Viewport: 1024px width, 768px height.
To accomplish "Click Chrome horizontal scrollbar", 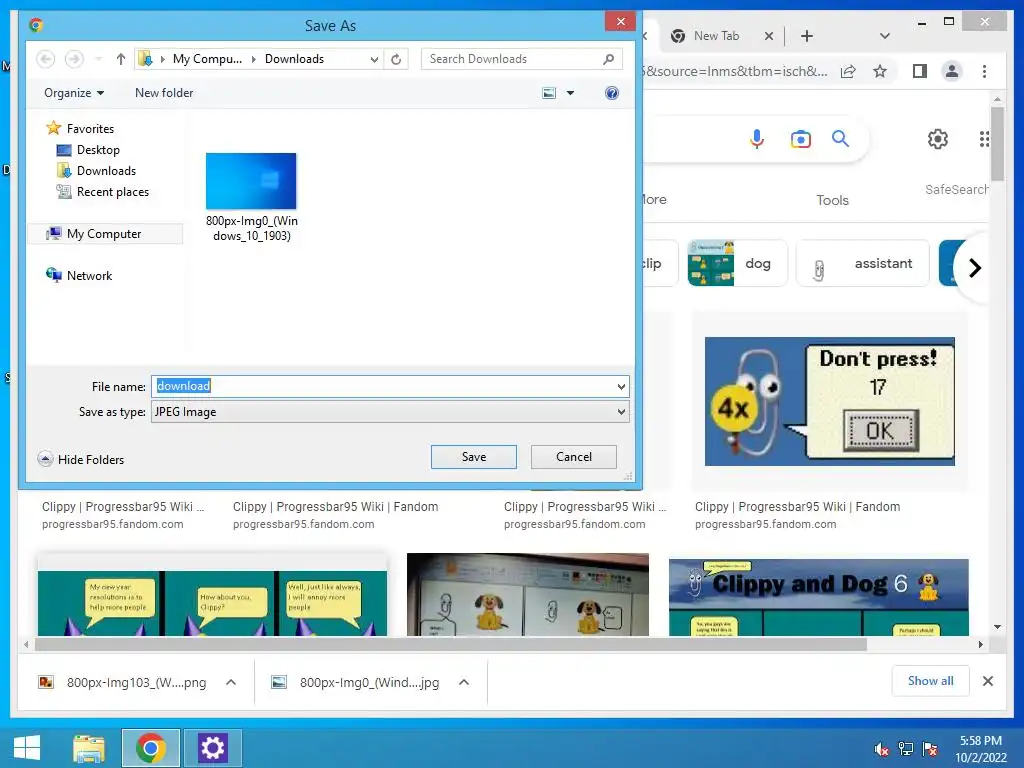I will [451, 645].
